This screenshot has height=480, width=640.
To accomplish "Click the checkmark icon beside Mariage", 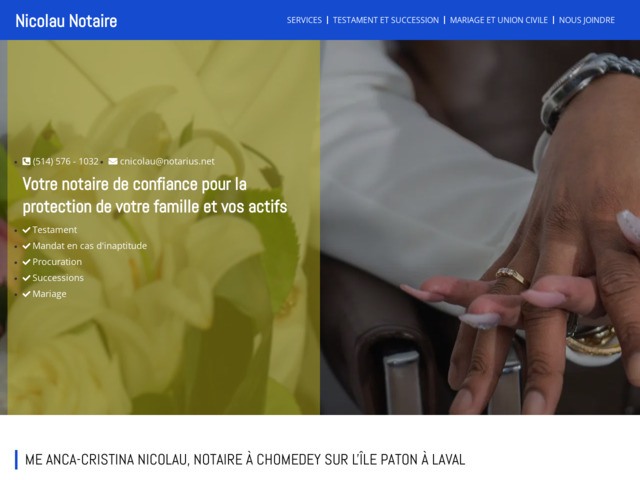I will [27, 294].
